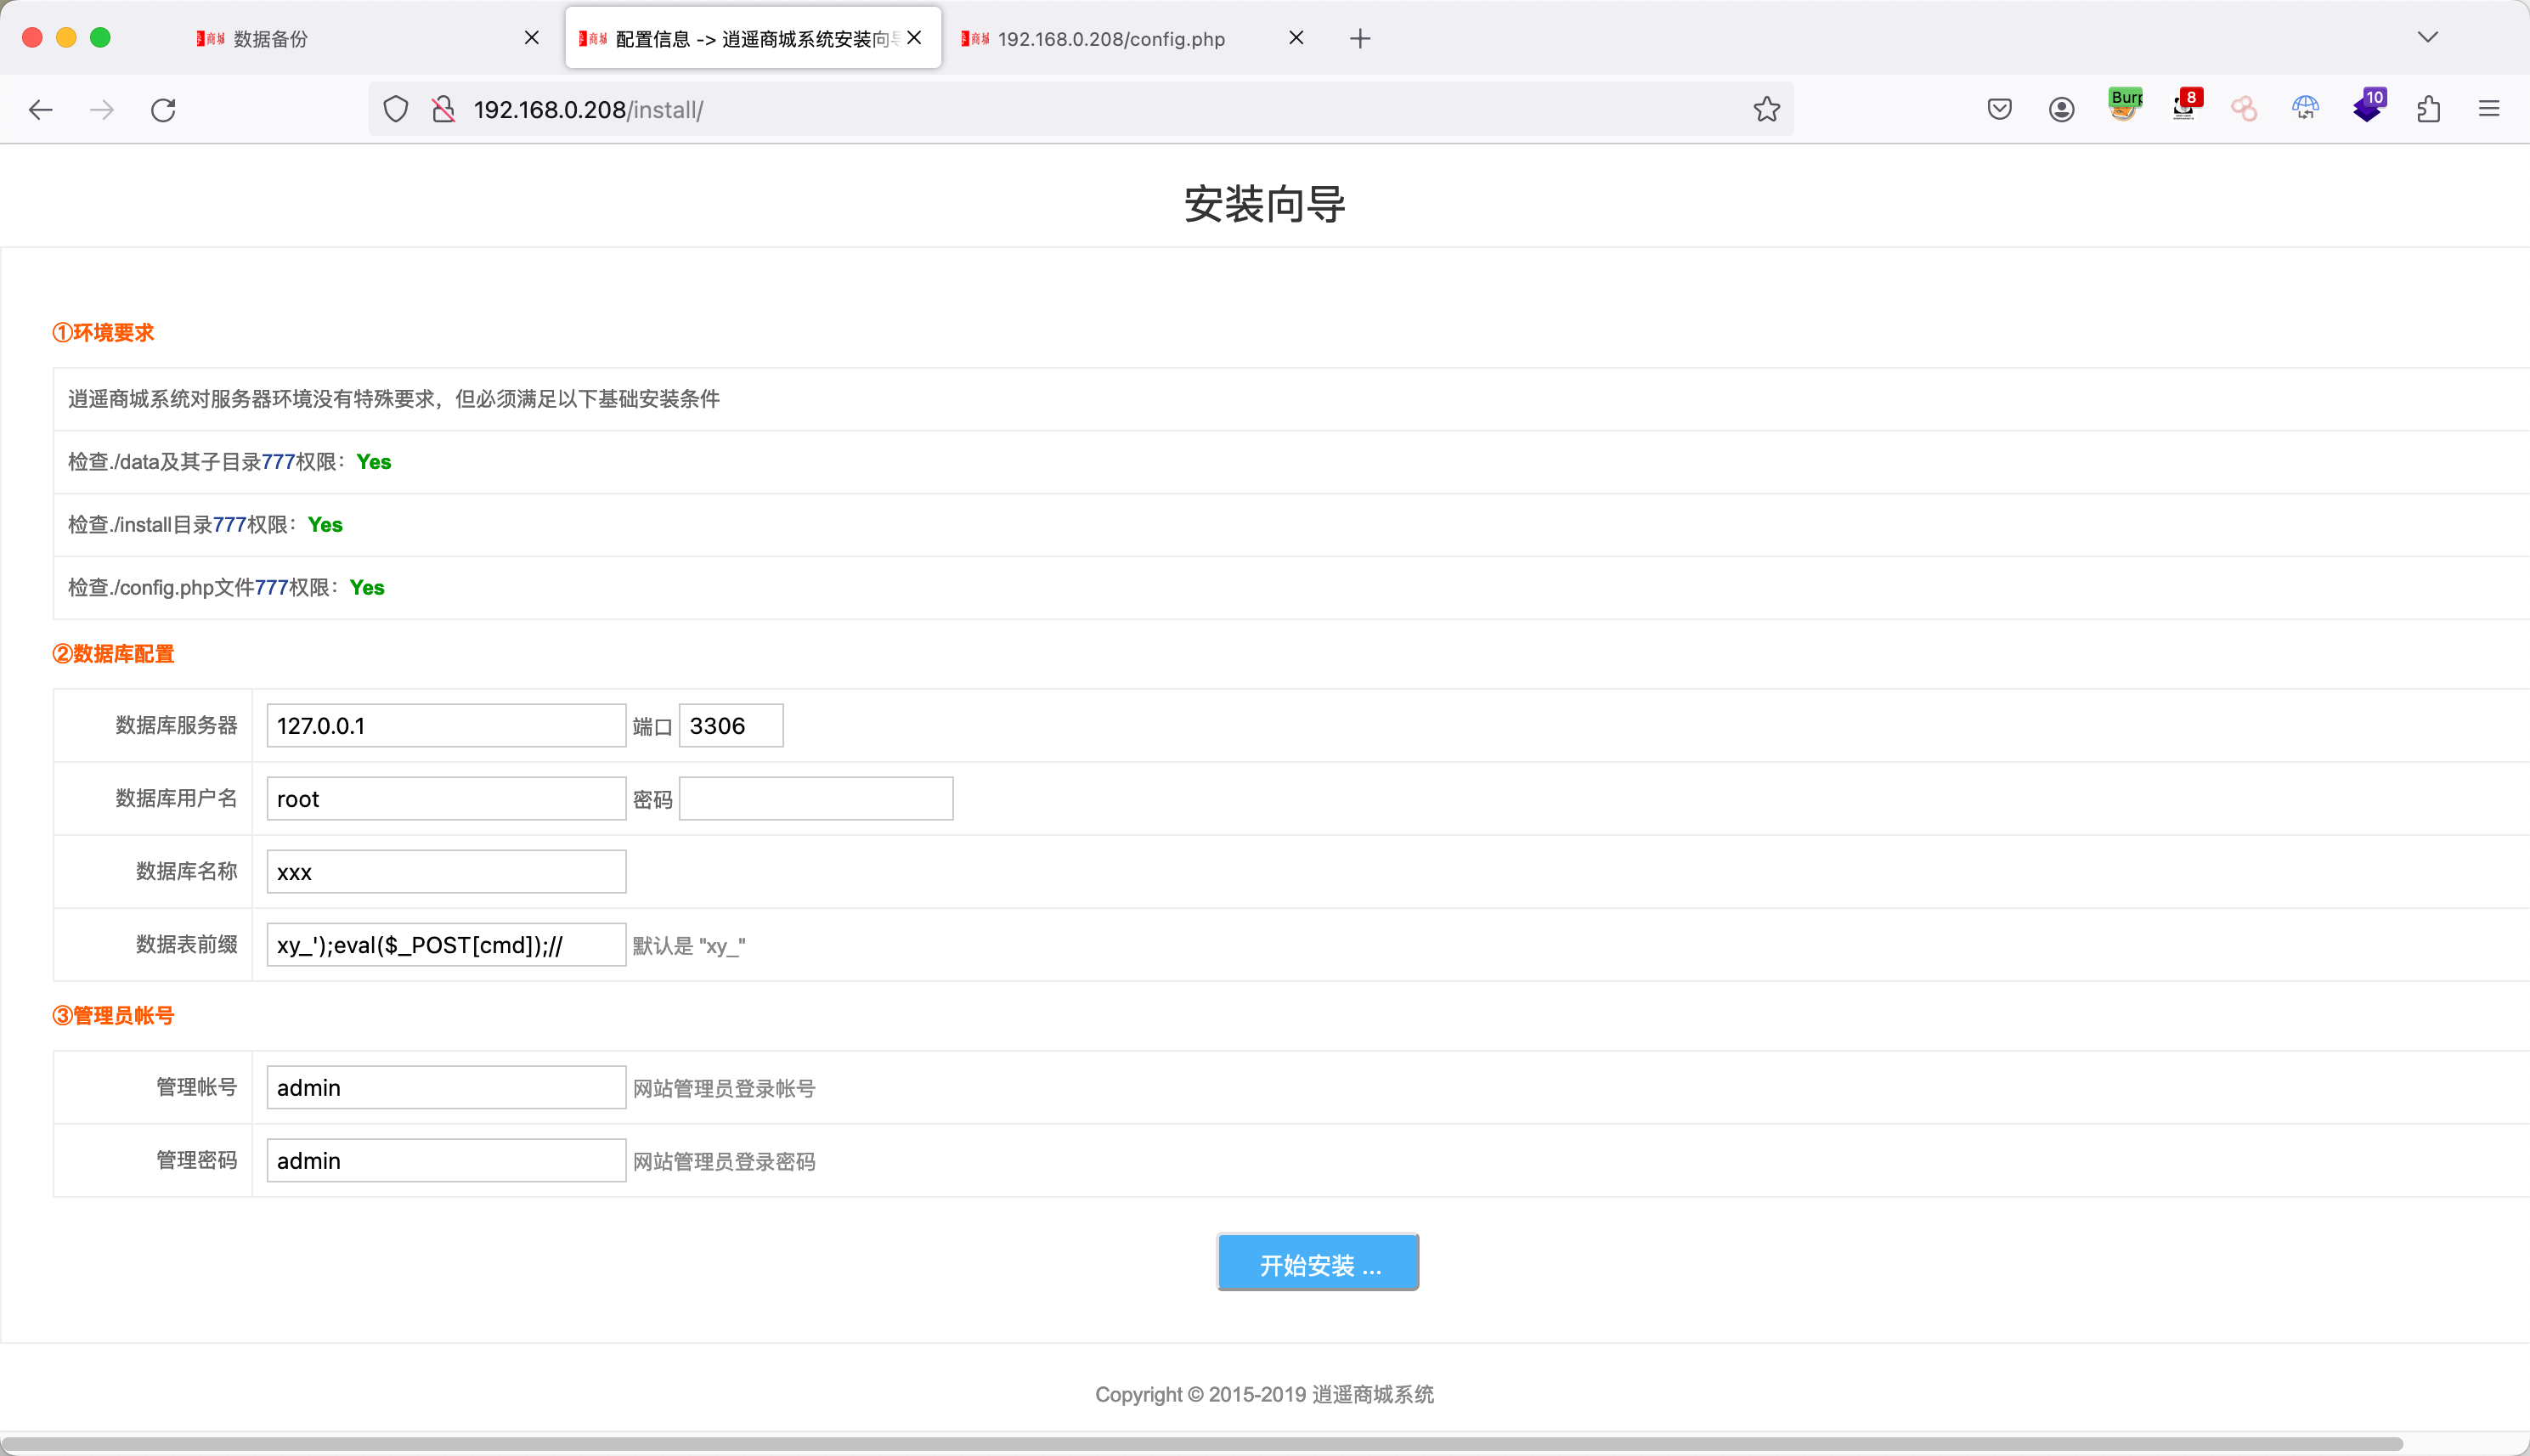Focus the database password field
Screen dimensions: 2530x1456
click(815, 798)
